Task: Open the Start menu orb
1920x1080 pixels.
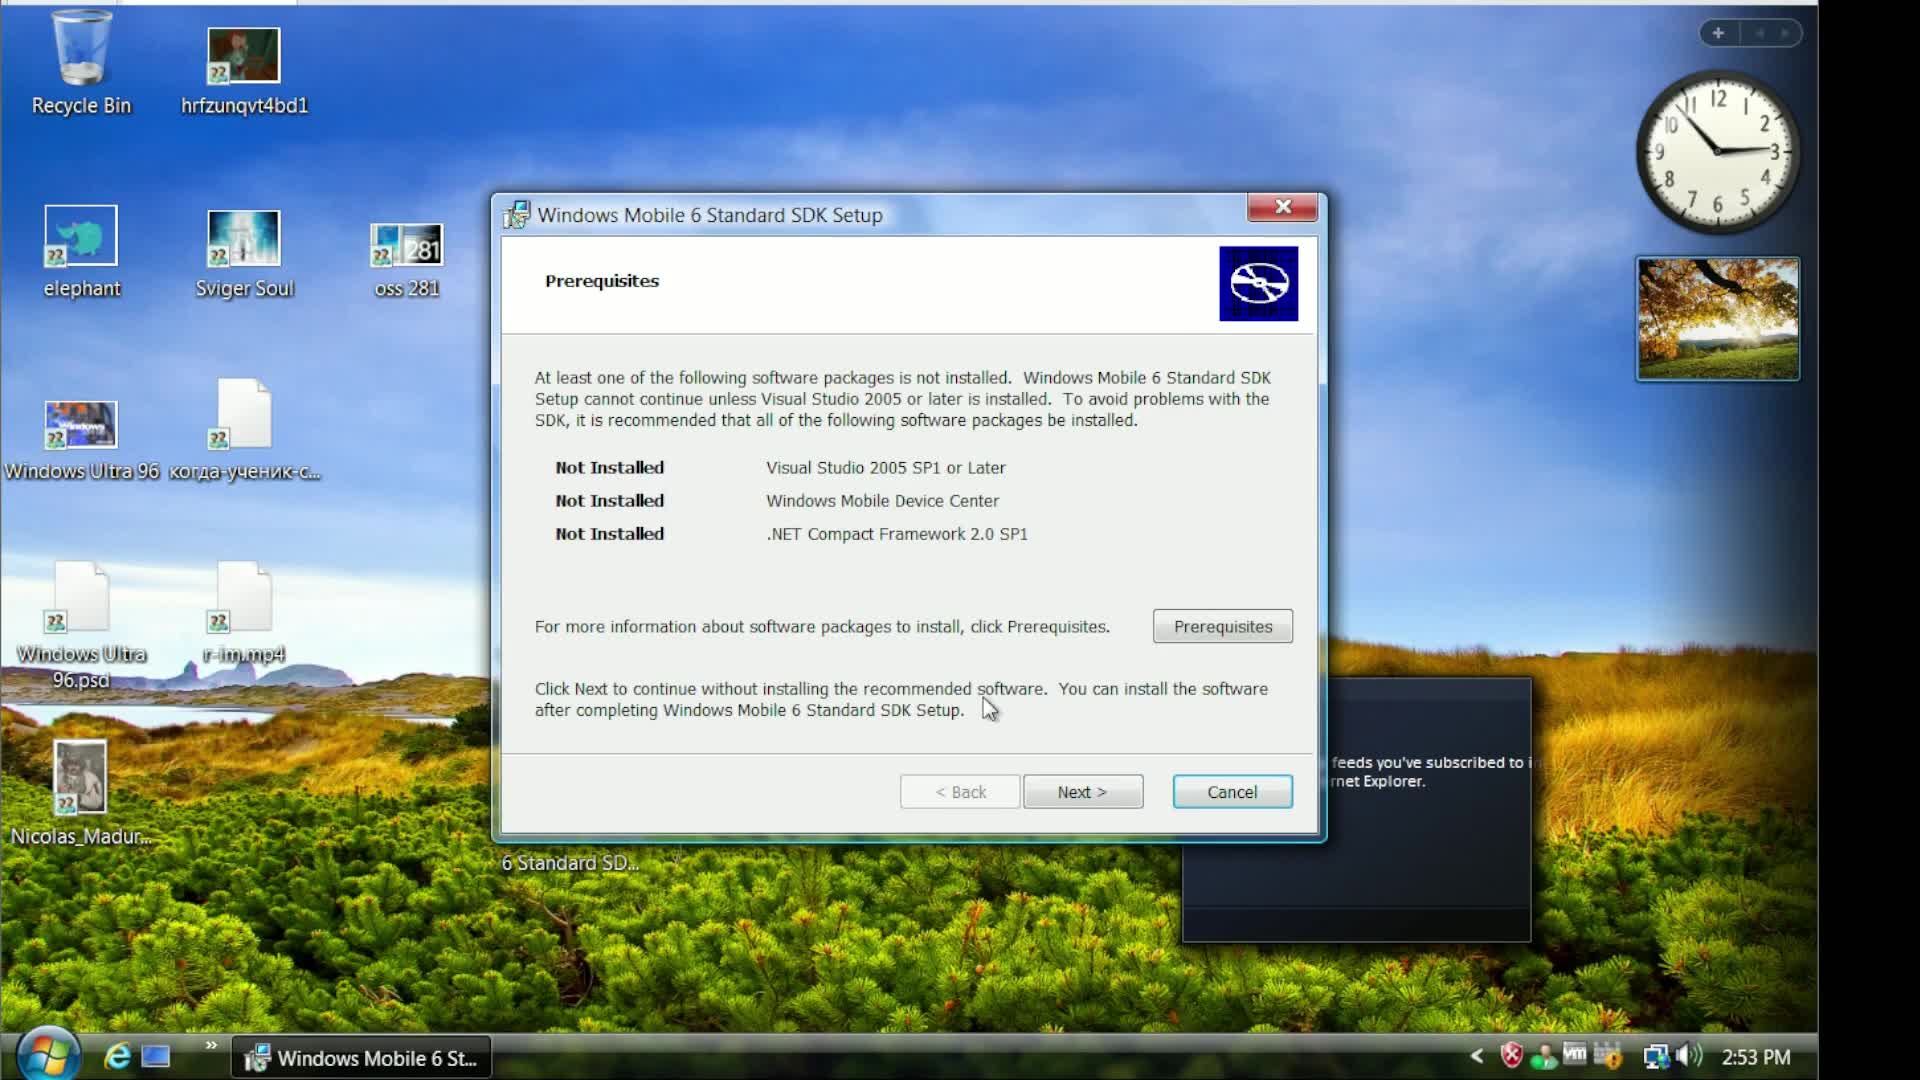Action: click(x=47, y=1055)
